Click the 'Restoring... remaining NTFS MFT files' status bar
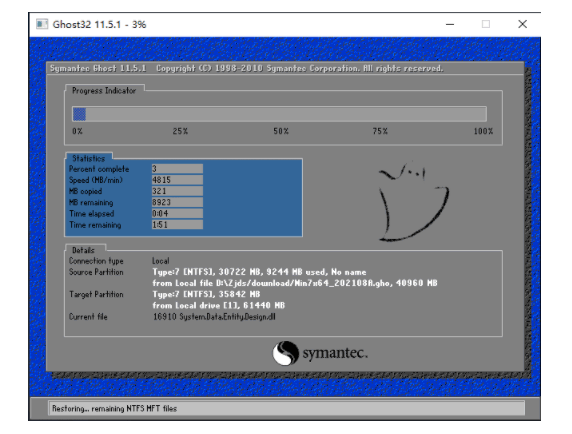Screen dimensions: 572x434 tap(286, 408)
